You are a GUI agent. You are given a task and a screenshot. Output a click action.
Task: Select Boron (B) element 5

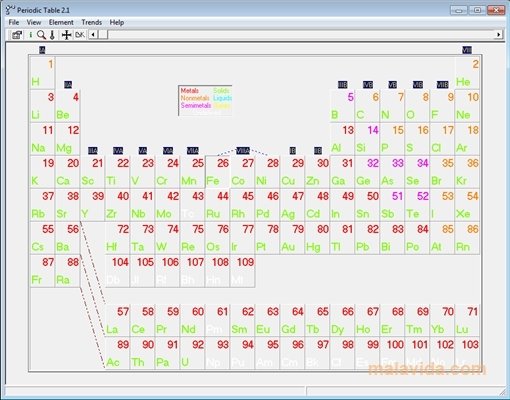pos(342,106)
